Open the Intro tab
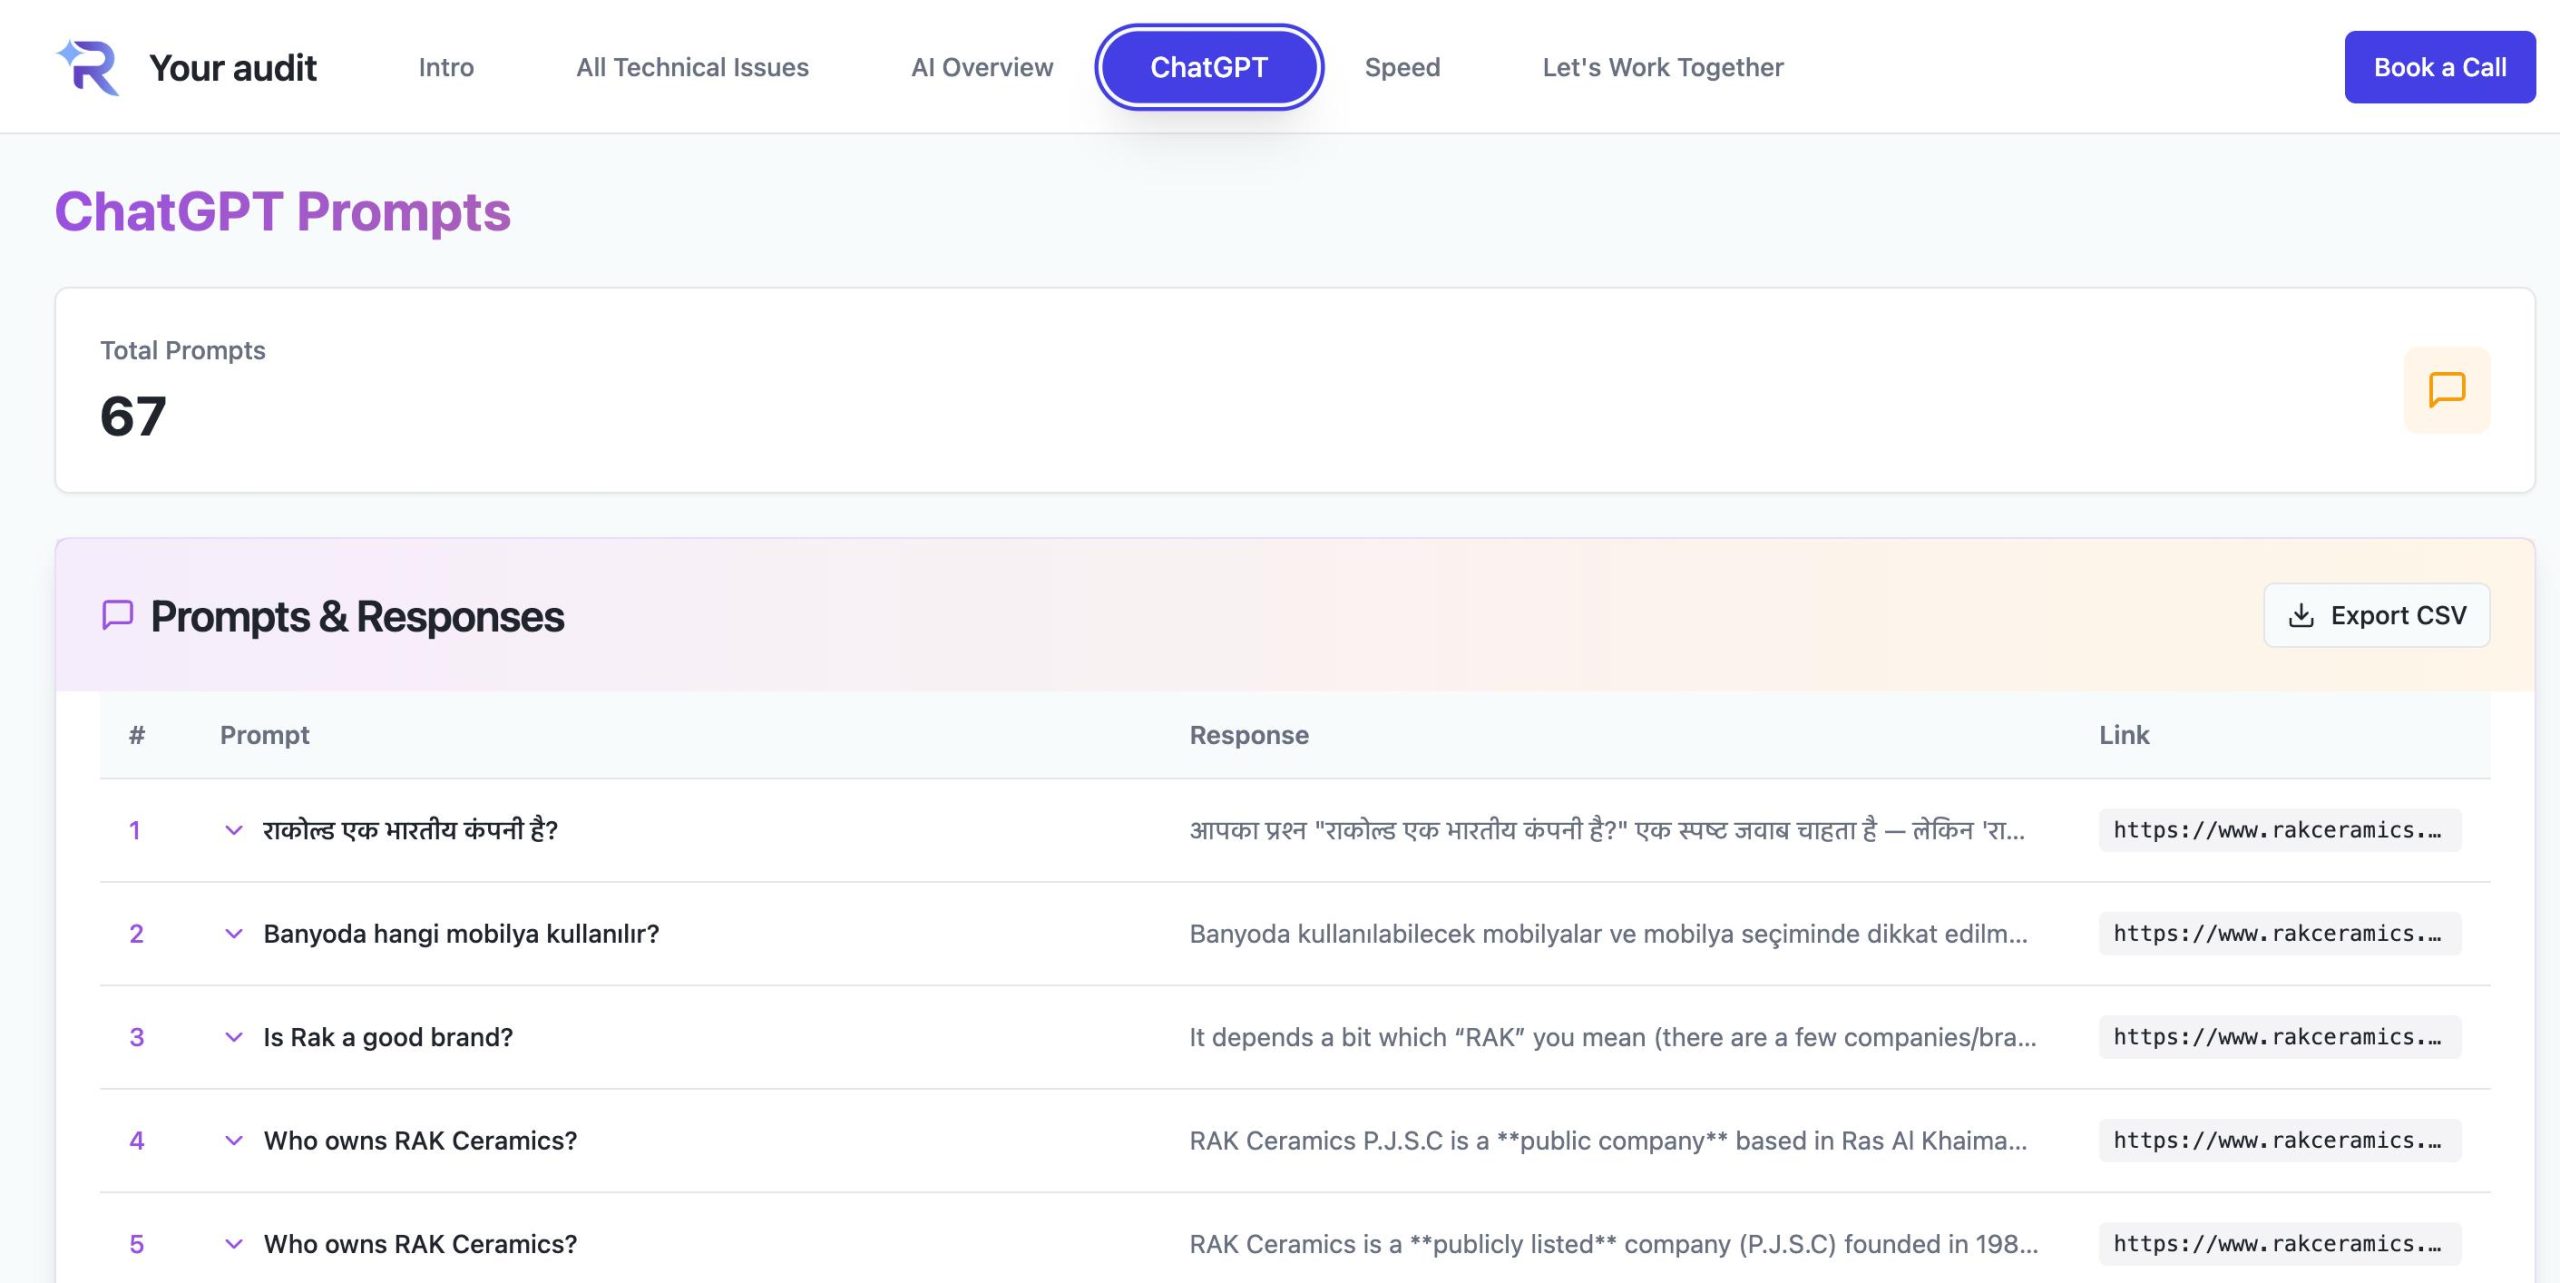This screenshot has width=2560, height=1283. [x=446, y=67]
